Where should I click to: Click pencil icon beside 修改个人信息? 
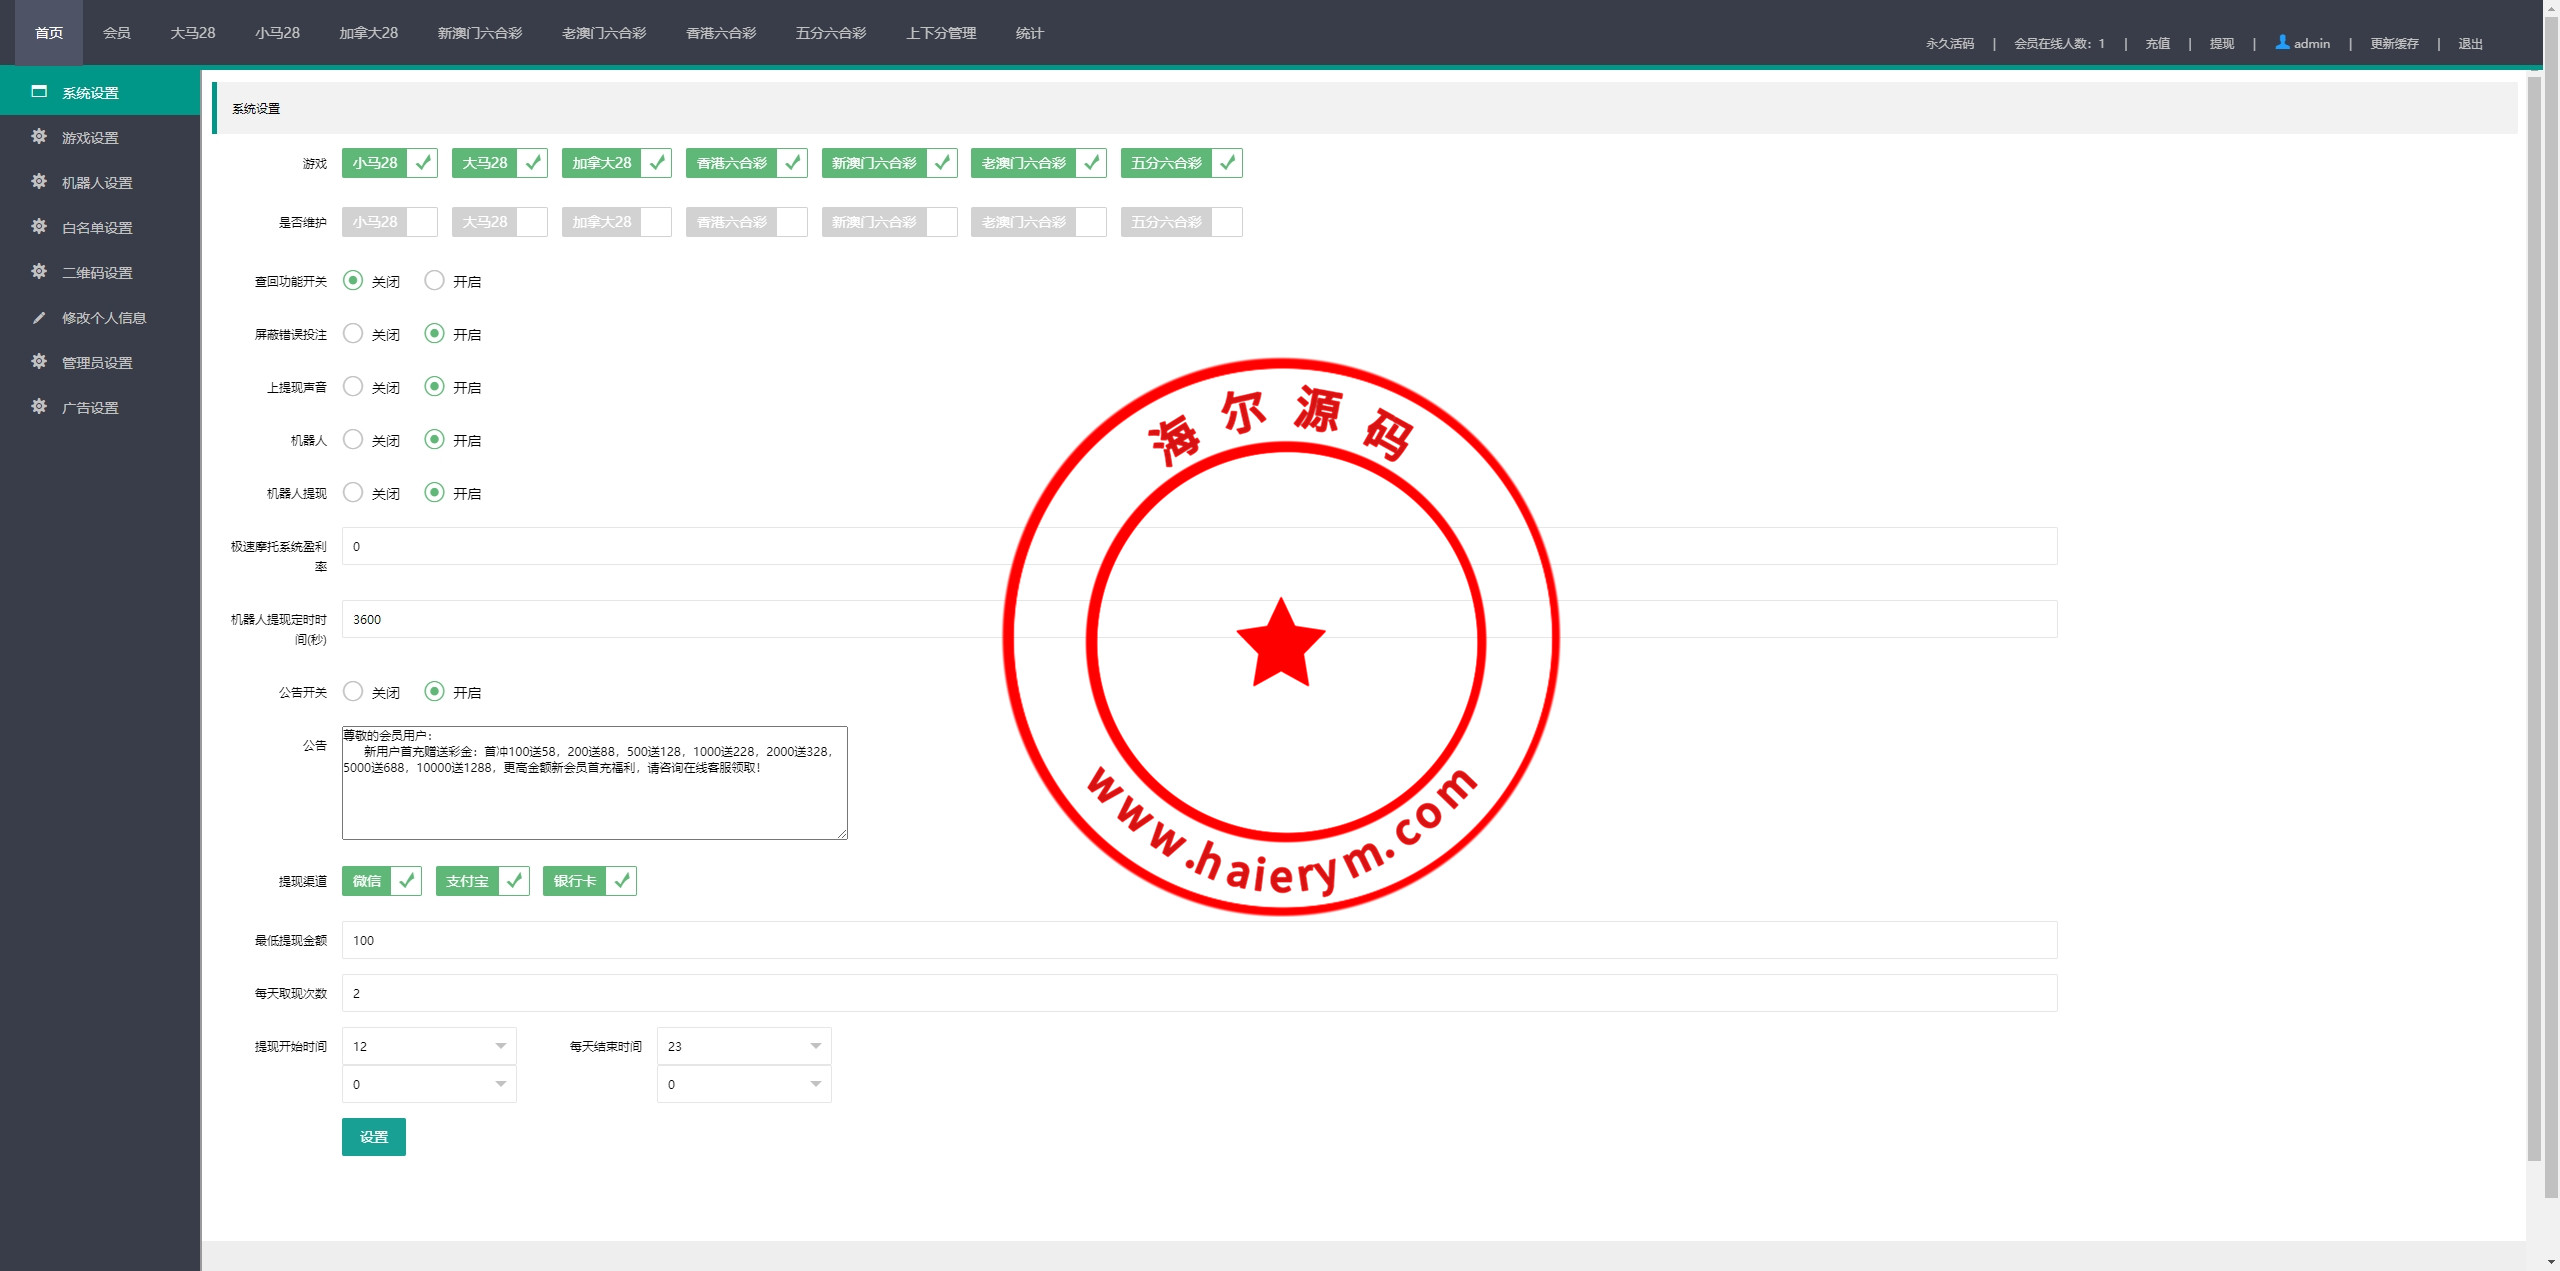point(39,318)
